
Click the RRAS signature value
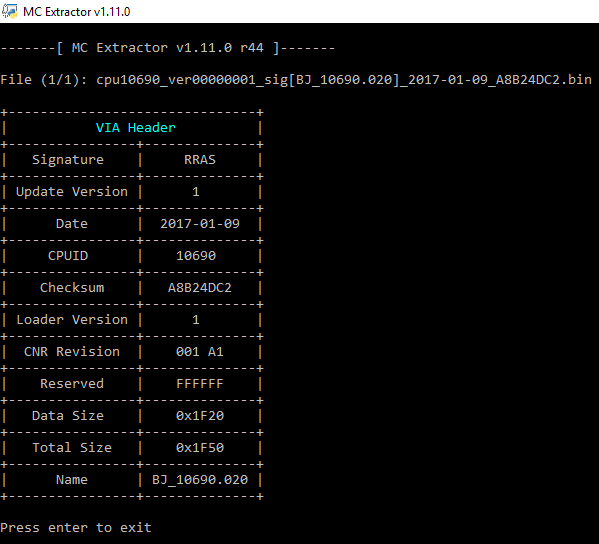coord(200,159)
